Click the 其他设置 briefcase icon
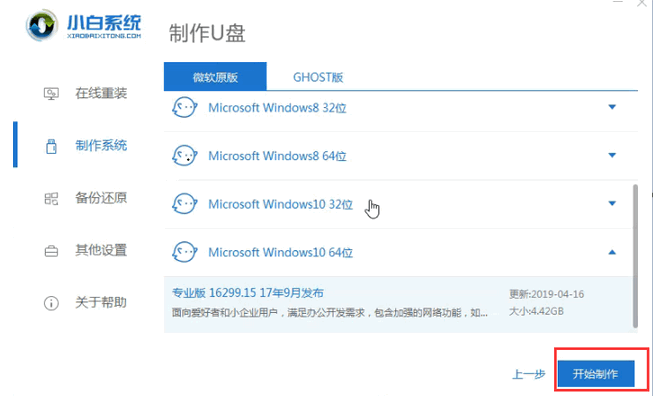 click(51, 250)
